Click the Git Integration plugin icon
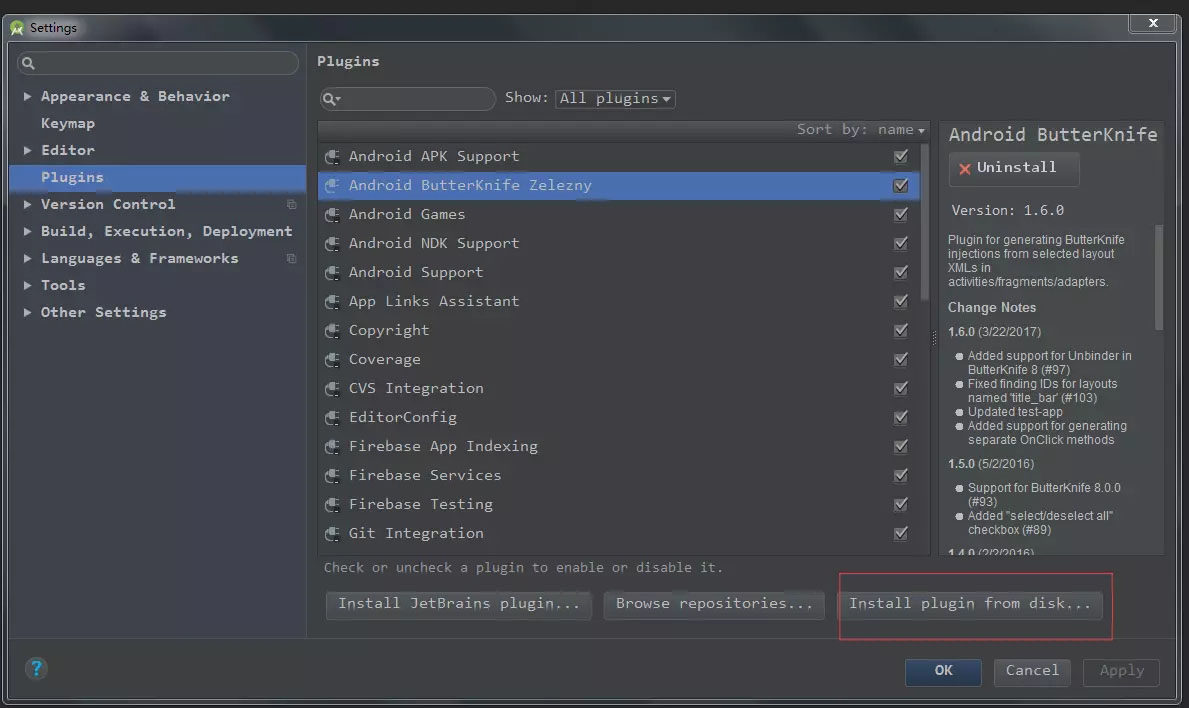 click(x=332, y=534)
